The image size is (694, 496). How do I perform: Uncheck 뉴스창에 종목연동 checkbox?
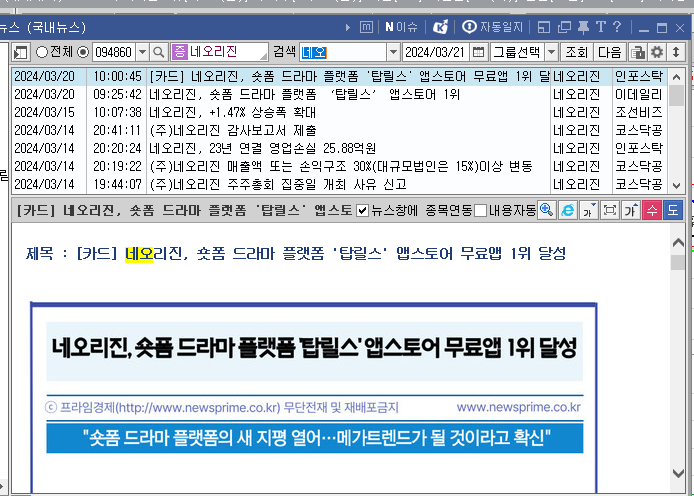[362, 211]
